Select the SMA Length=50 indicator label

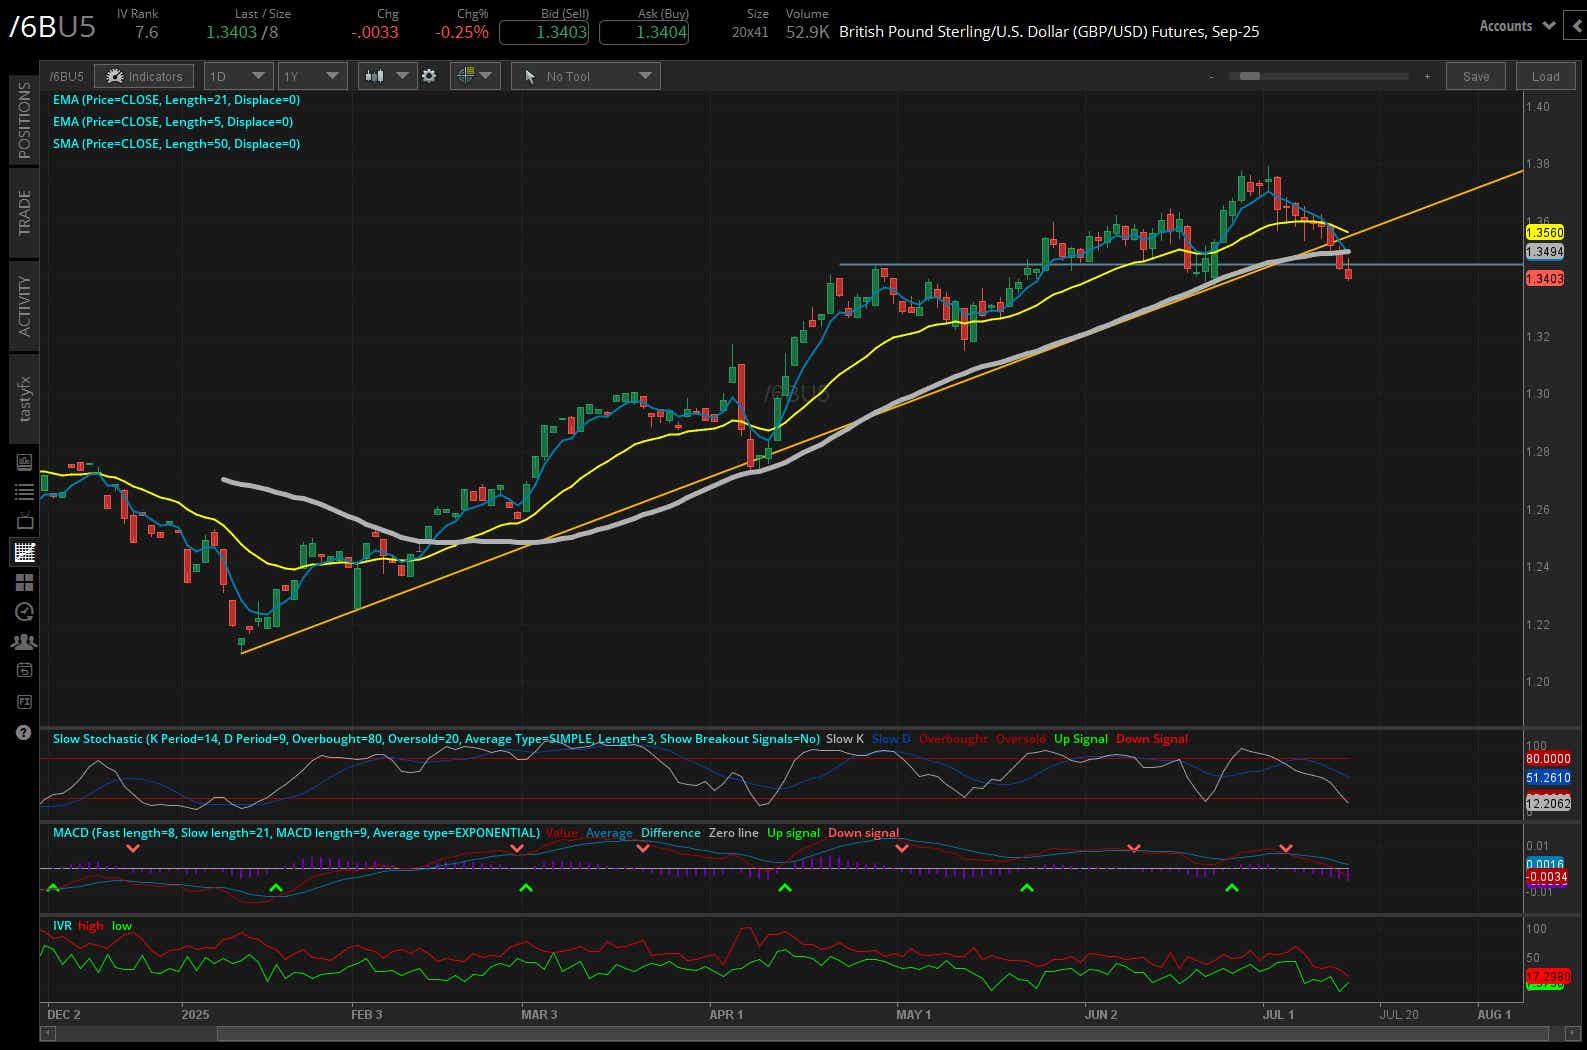(176, 144)
